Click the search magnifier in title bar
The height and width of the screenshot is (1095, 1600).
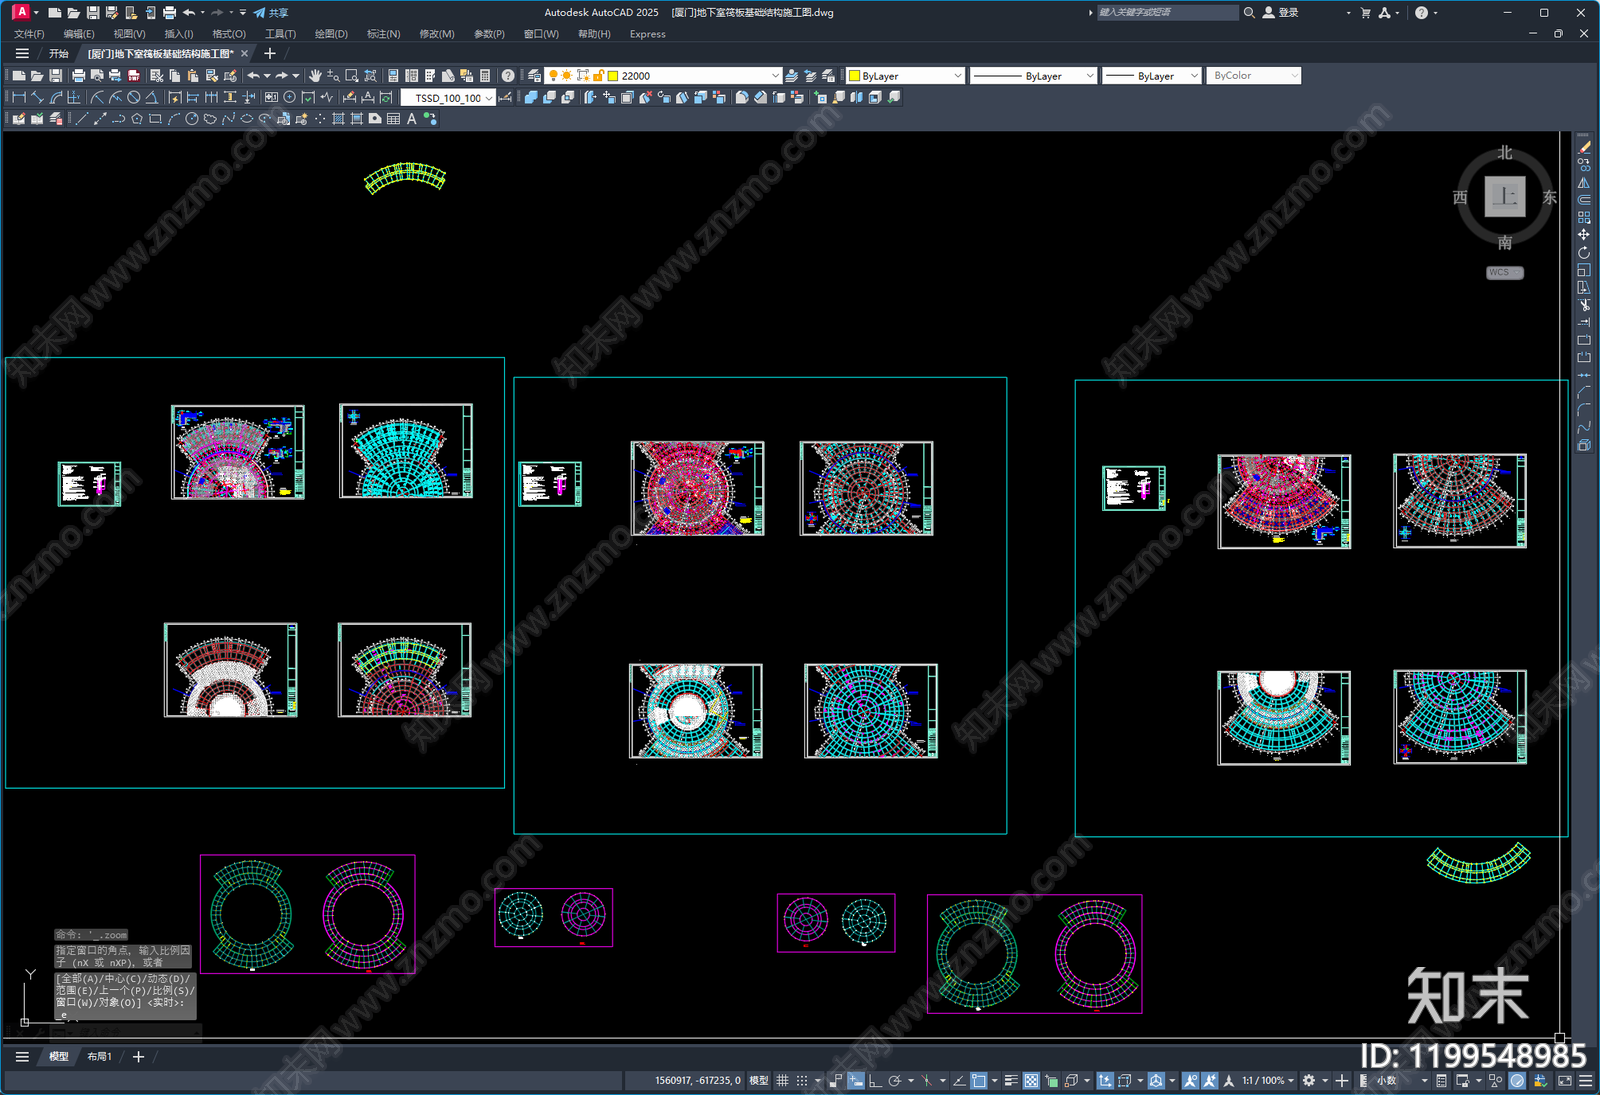pos(1249,13)
